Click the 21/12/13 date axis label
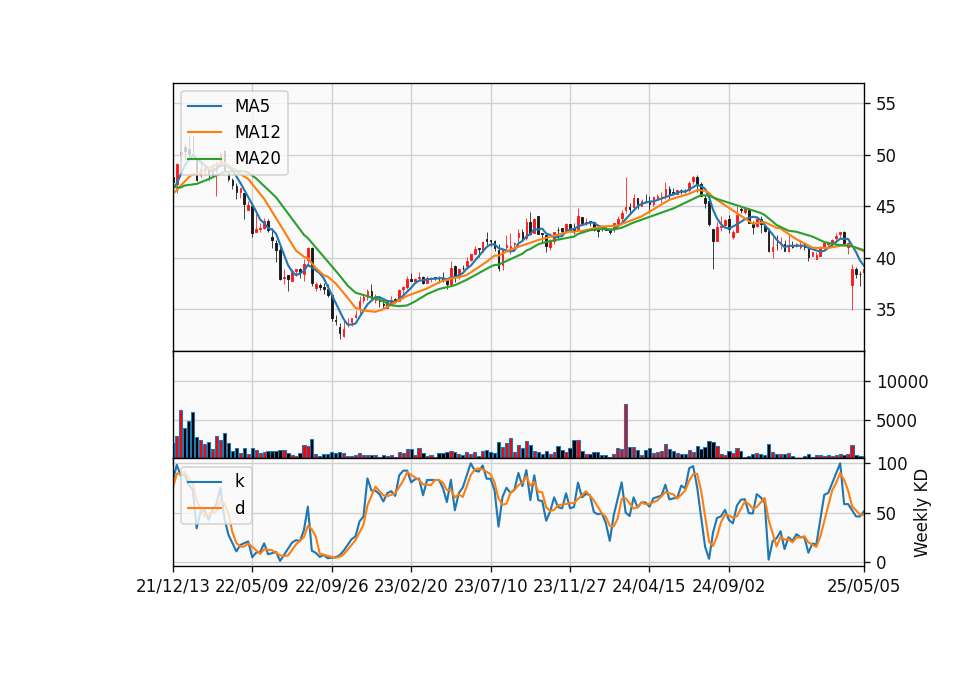 click(173, 586)
